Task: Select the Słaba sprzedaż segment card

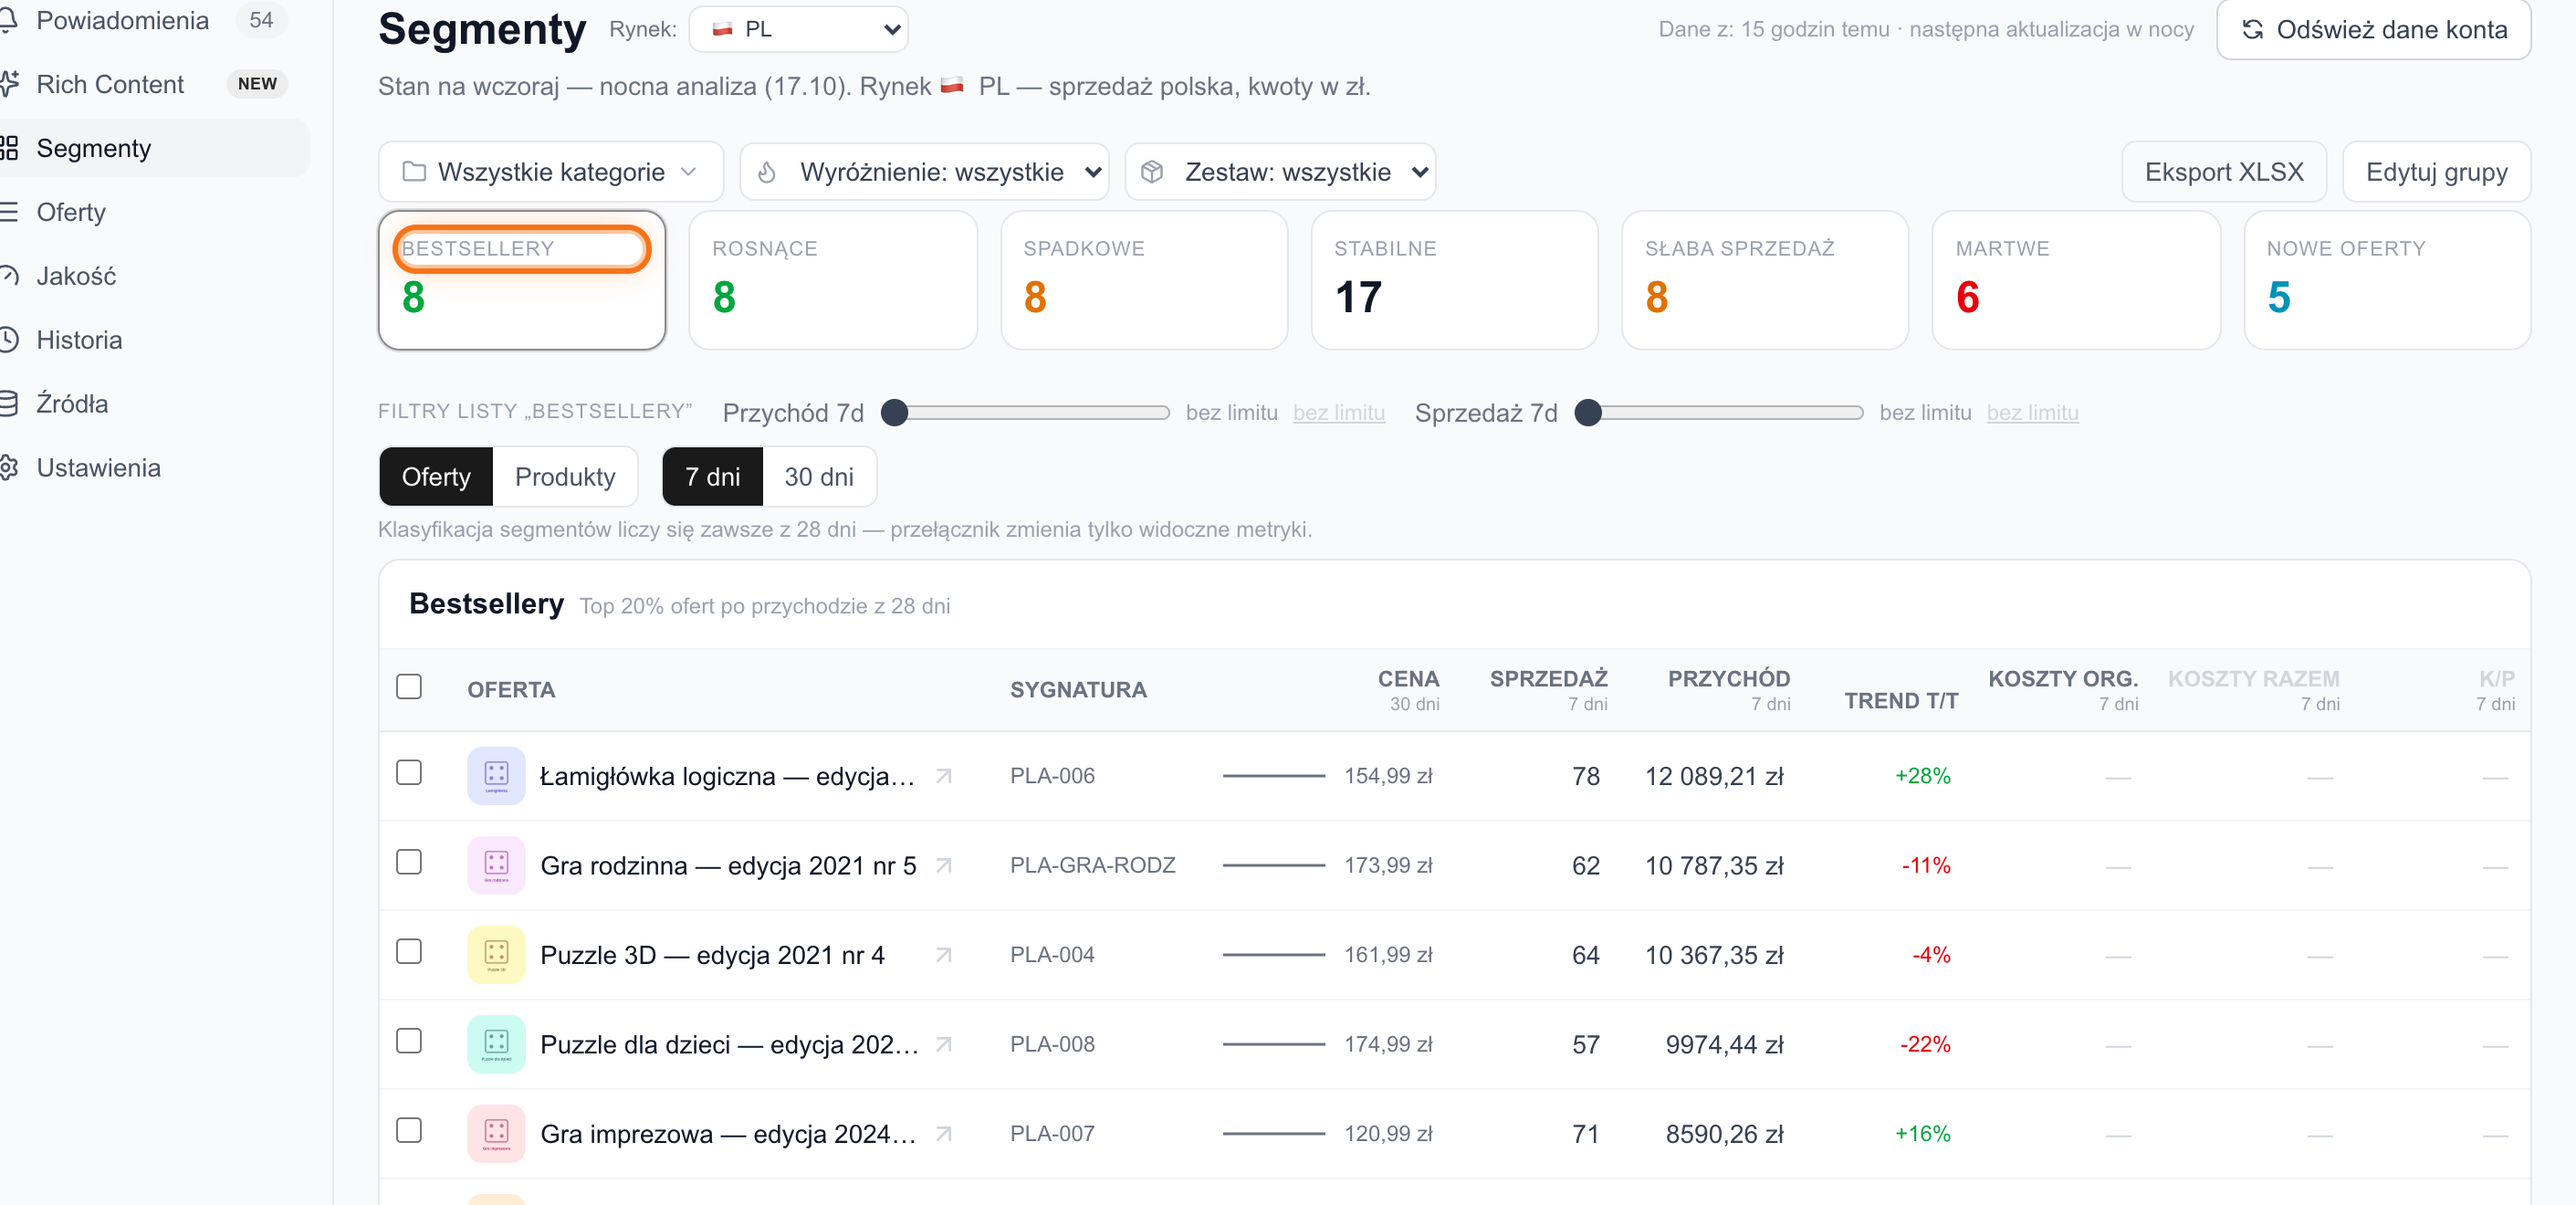Action: (x=1765, y=280)
